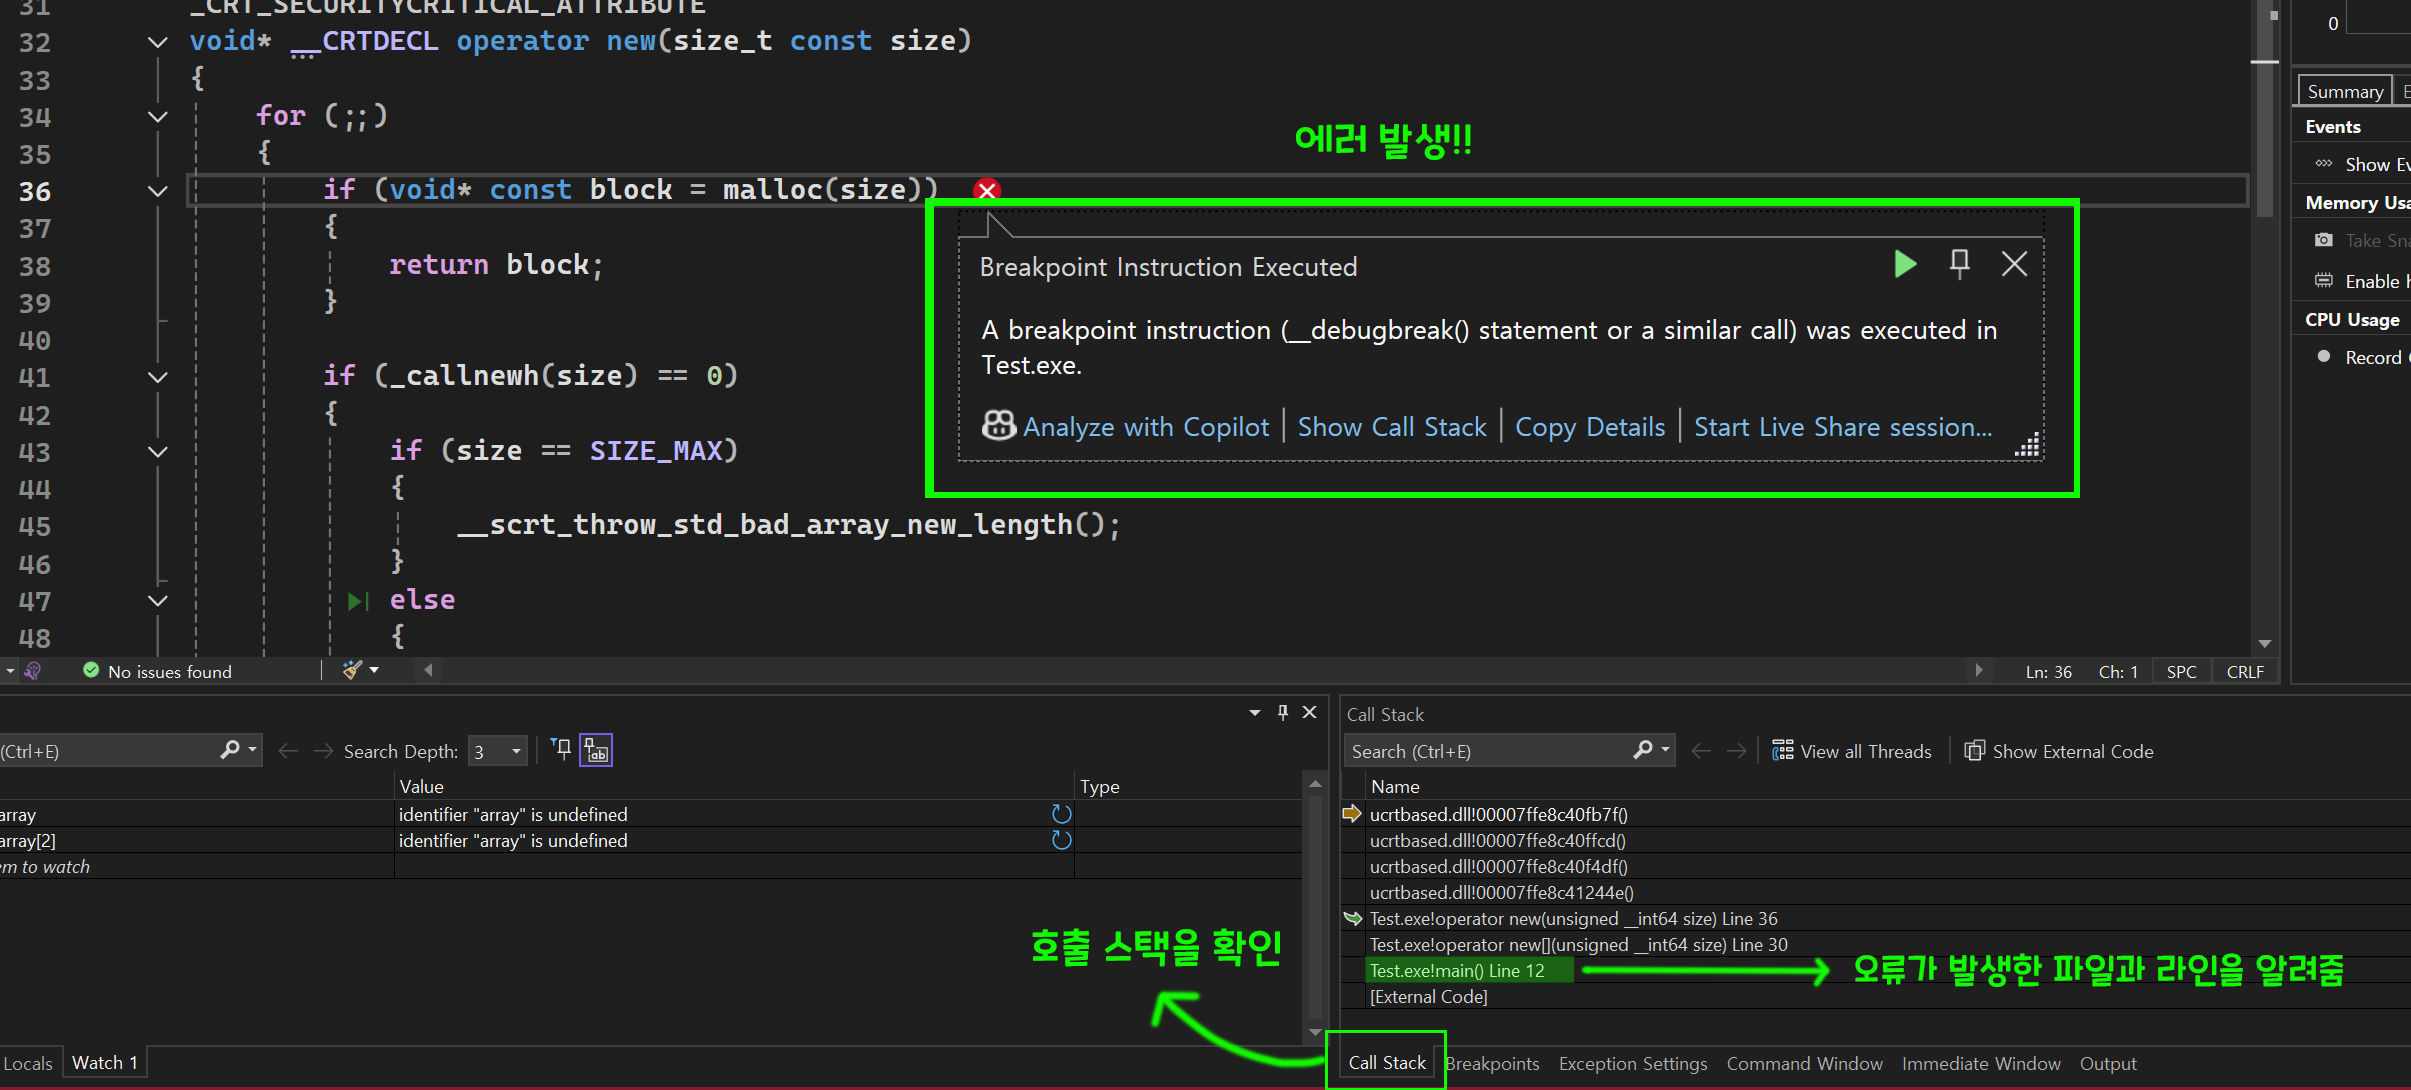Viewport: 2411px width, 1090px height.
Task: Open the Search Depth dropdown
Action: (516, 751)
